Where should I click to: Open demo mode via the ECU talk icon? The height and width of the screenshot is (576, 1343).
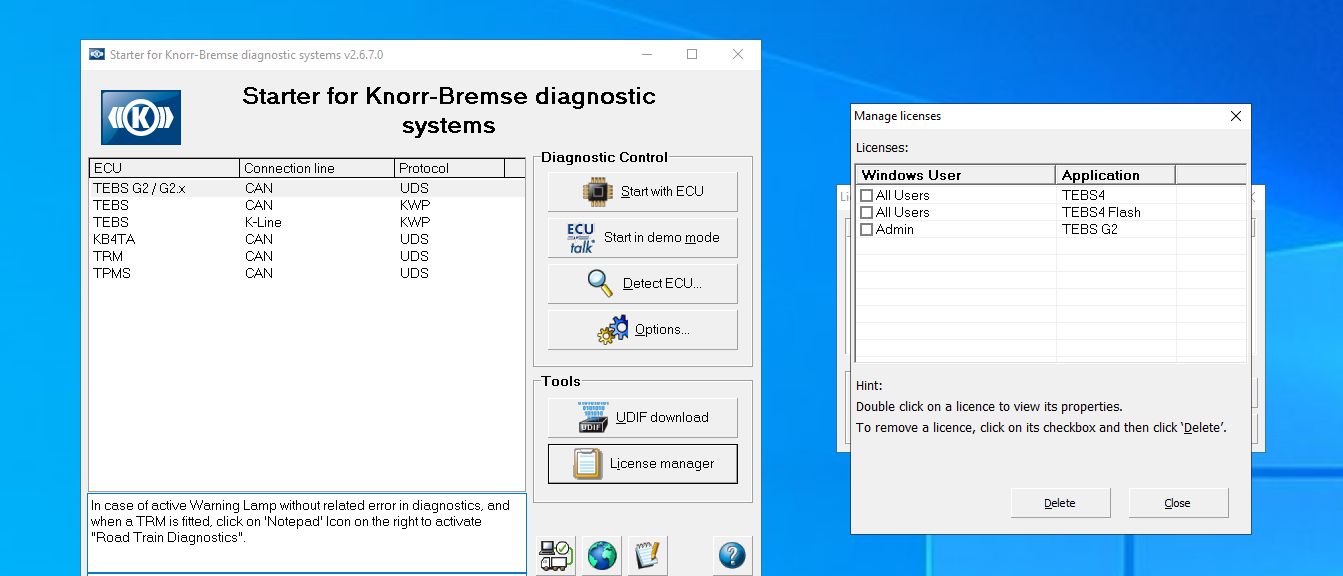pyautogui.click(x=582, y=237)
